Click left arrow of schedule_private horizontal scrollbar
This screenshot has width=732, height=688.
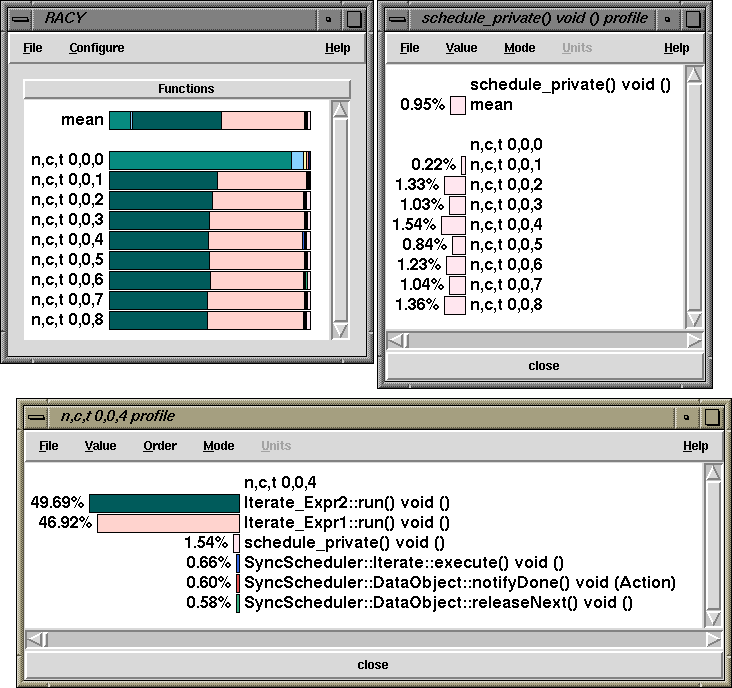[x=395, y=341]
